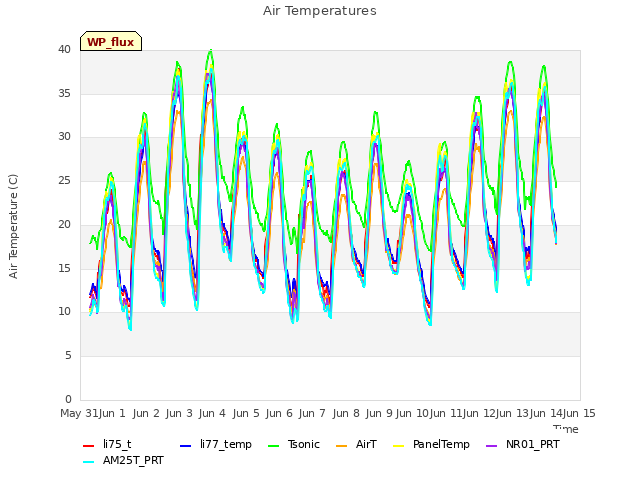Toggle the li75_t series in the legend

[x=107, y=444]
